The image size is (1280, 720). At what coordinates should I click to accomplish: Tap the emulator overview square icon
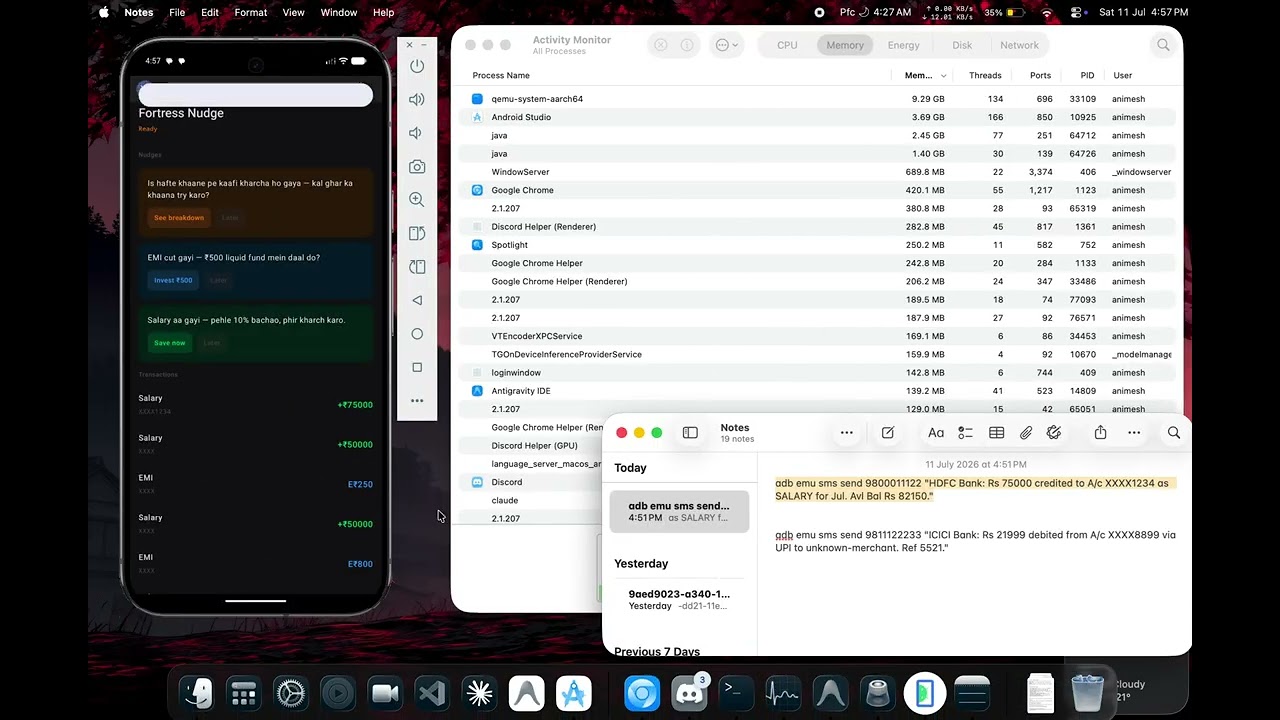[x=417, y=367]
